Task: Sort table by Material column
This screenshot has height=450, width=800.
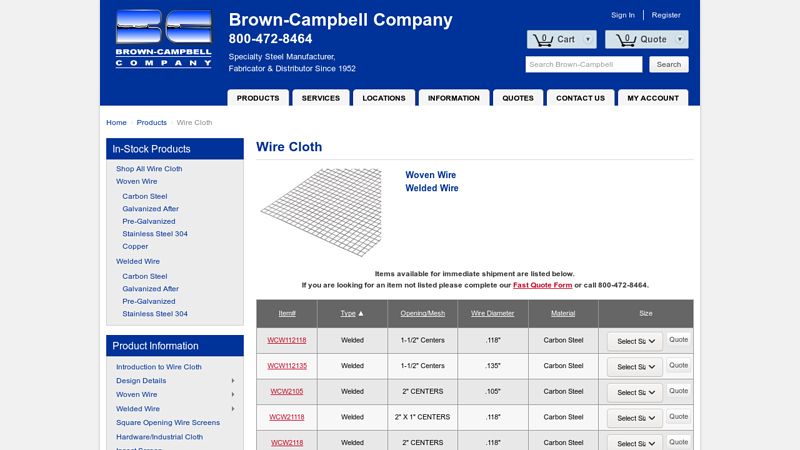Action: pos(563,313)
